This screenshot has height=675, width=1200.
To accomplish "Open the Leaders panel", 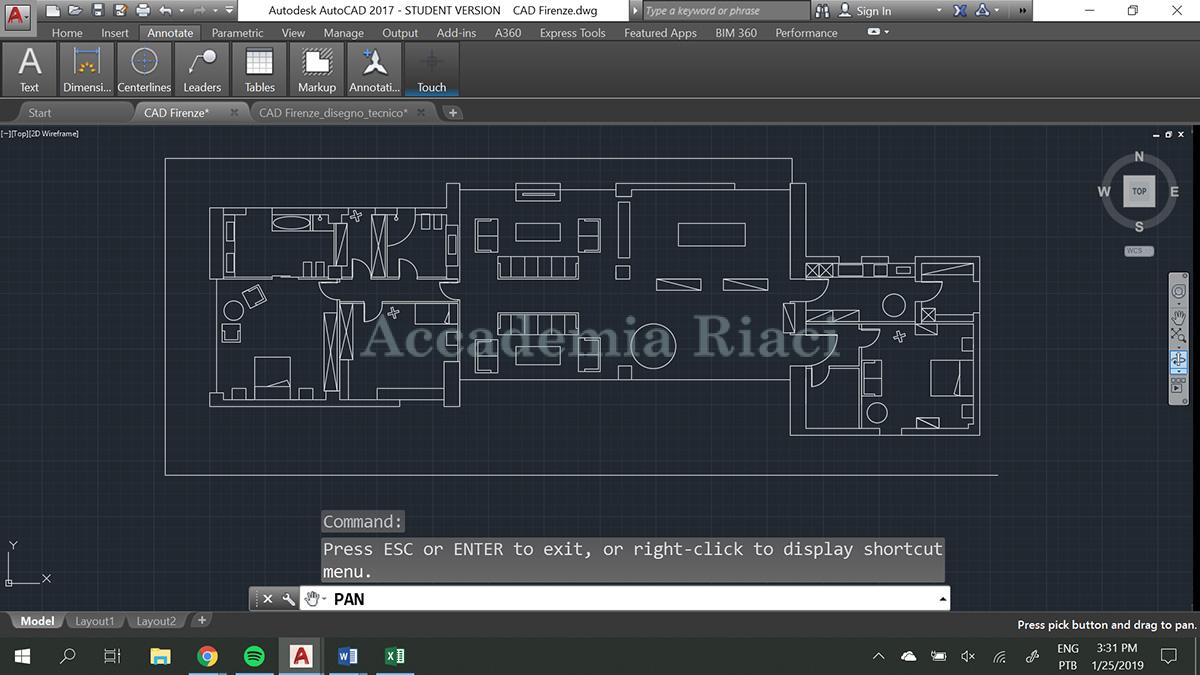I will [202, 70].
